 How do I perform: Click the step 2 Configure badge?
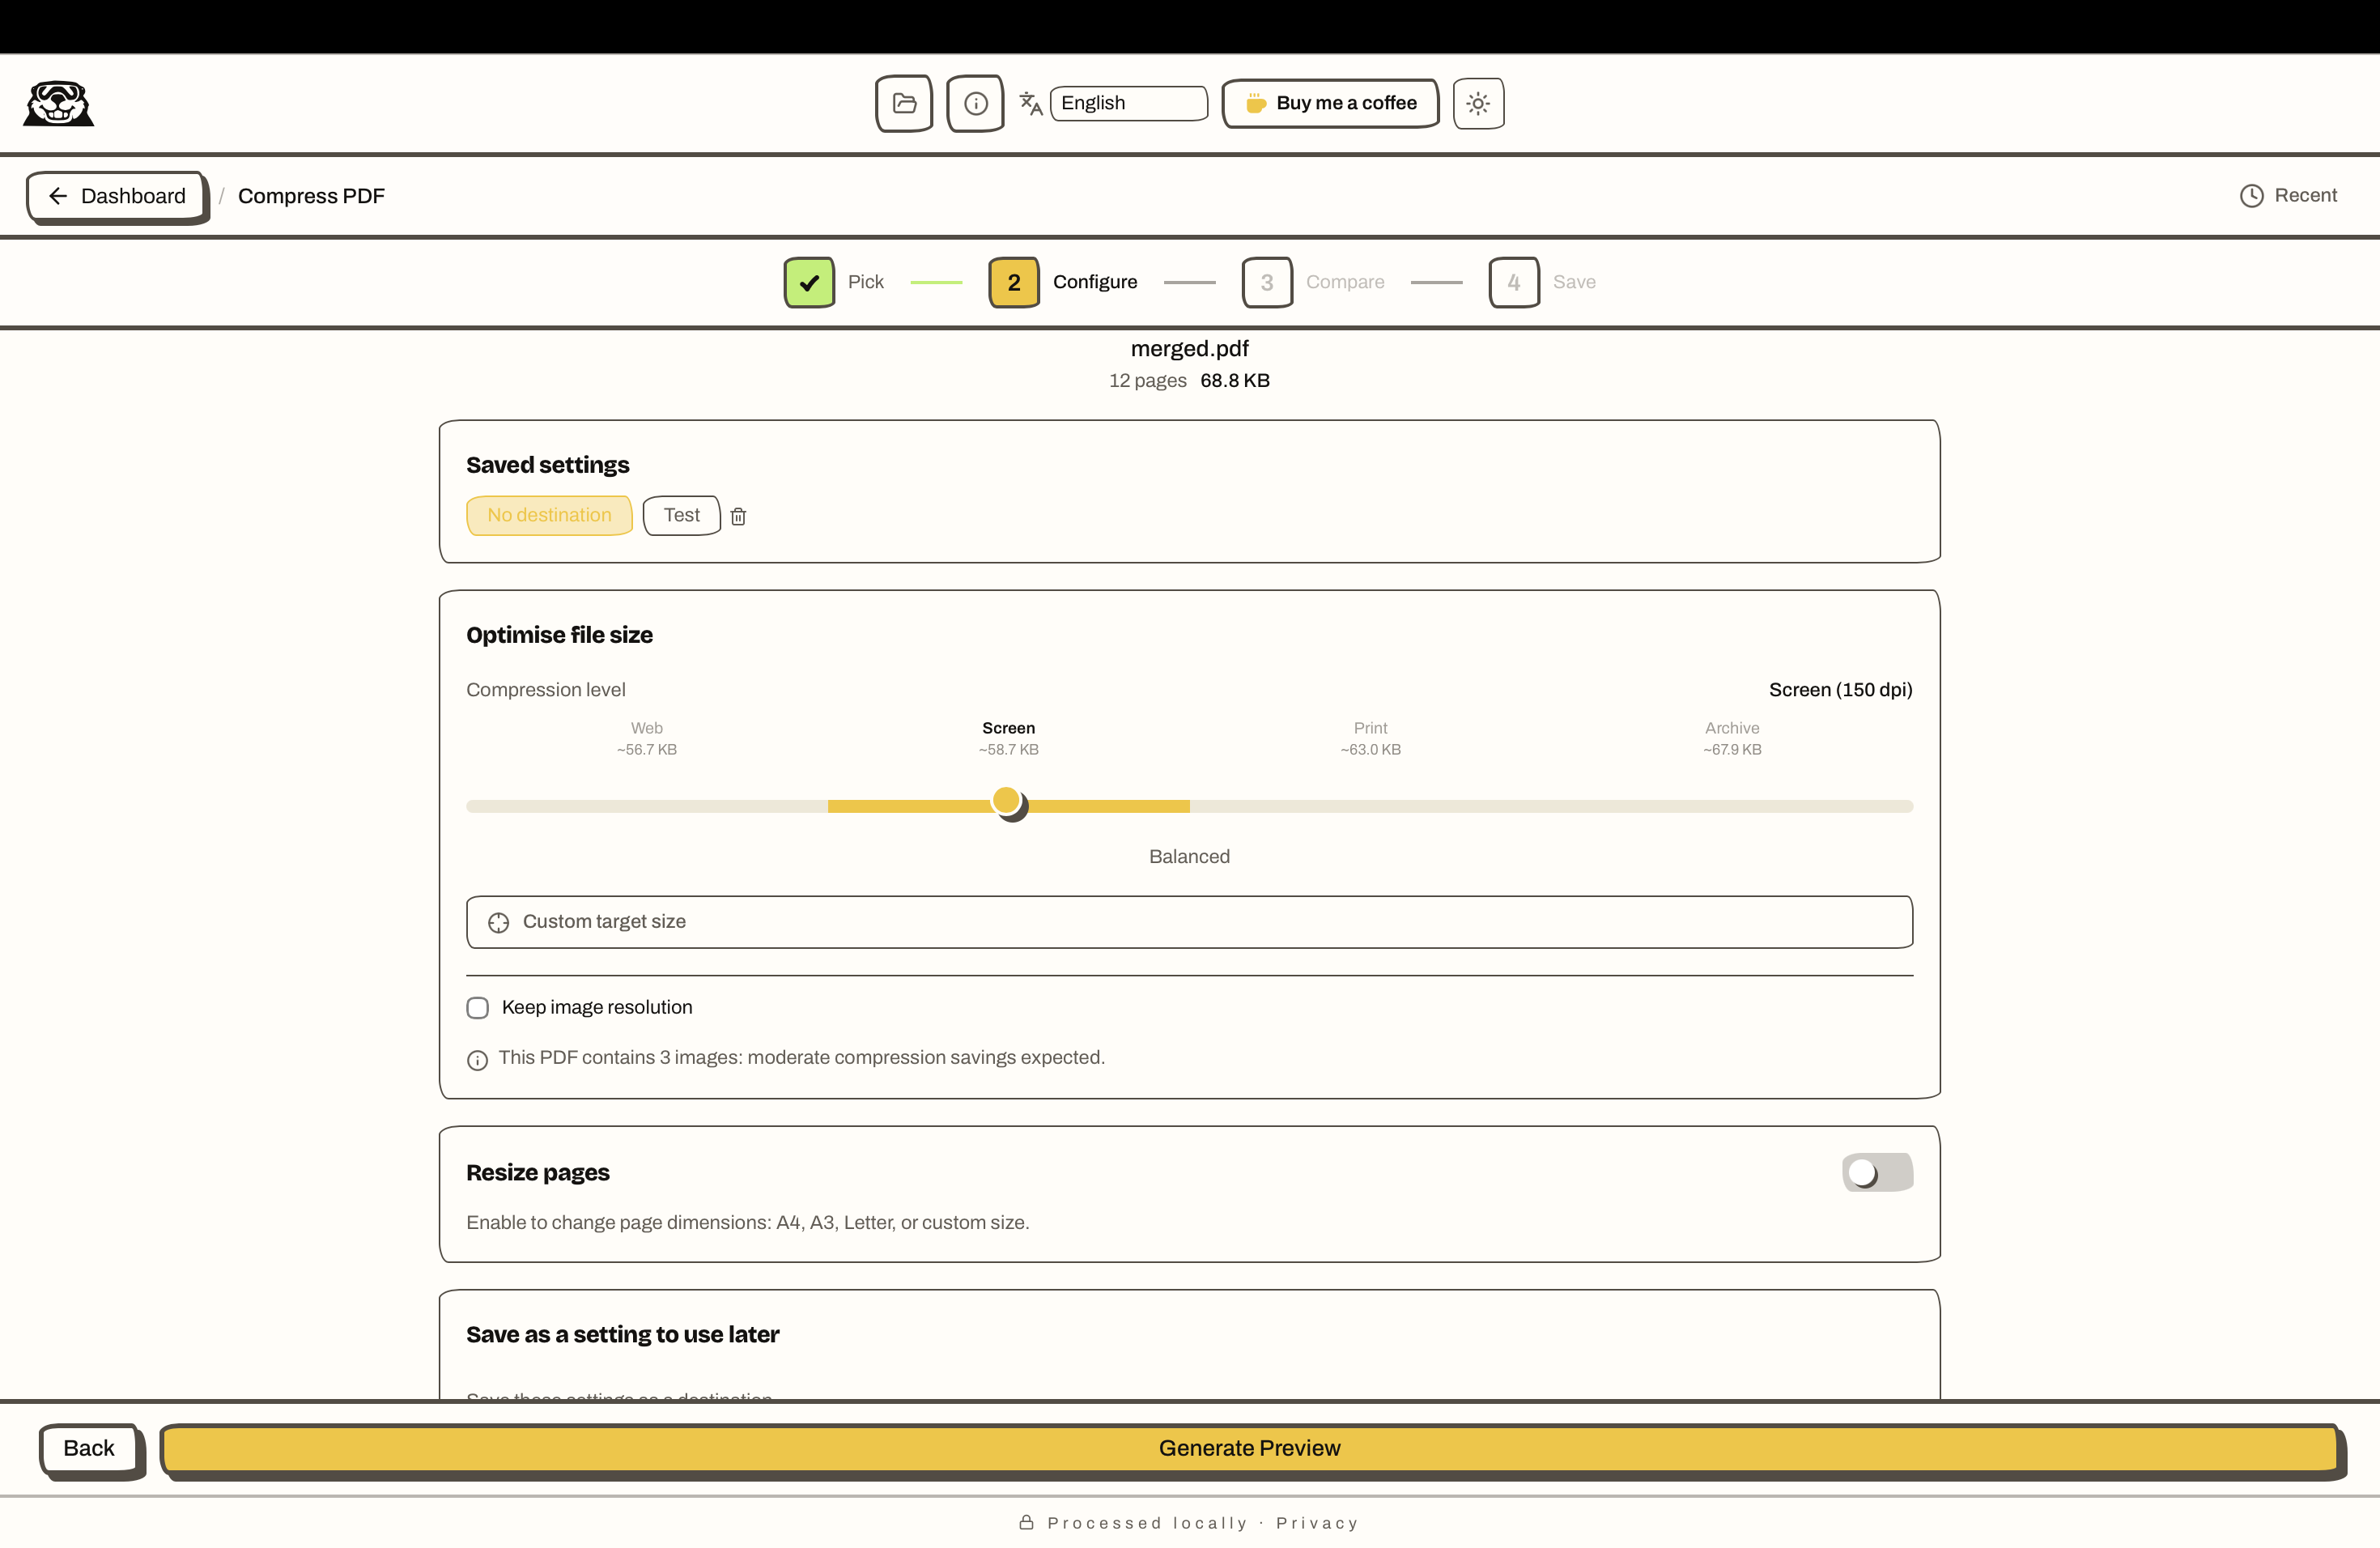(1014, 282)
